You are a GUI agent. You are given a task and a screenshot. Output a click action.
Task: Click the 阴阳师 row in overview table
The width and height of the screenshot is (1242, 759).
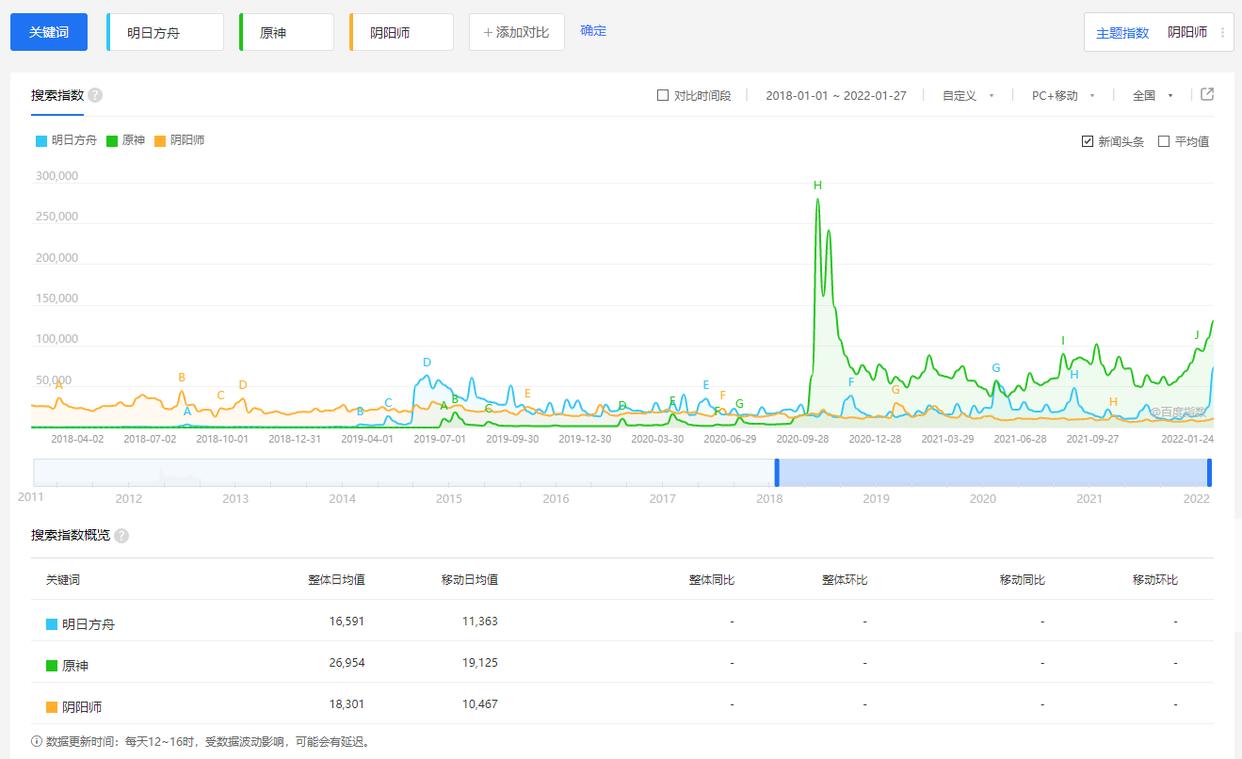tap(622, 705)
